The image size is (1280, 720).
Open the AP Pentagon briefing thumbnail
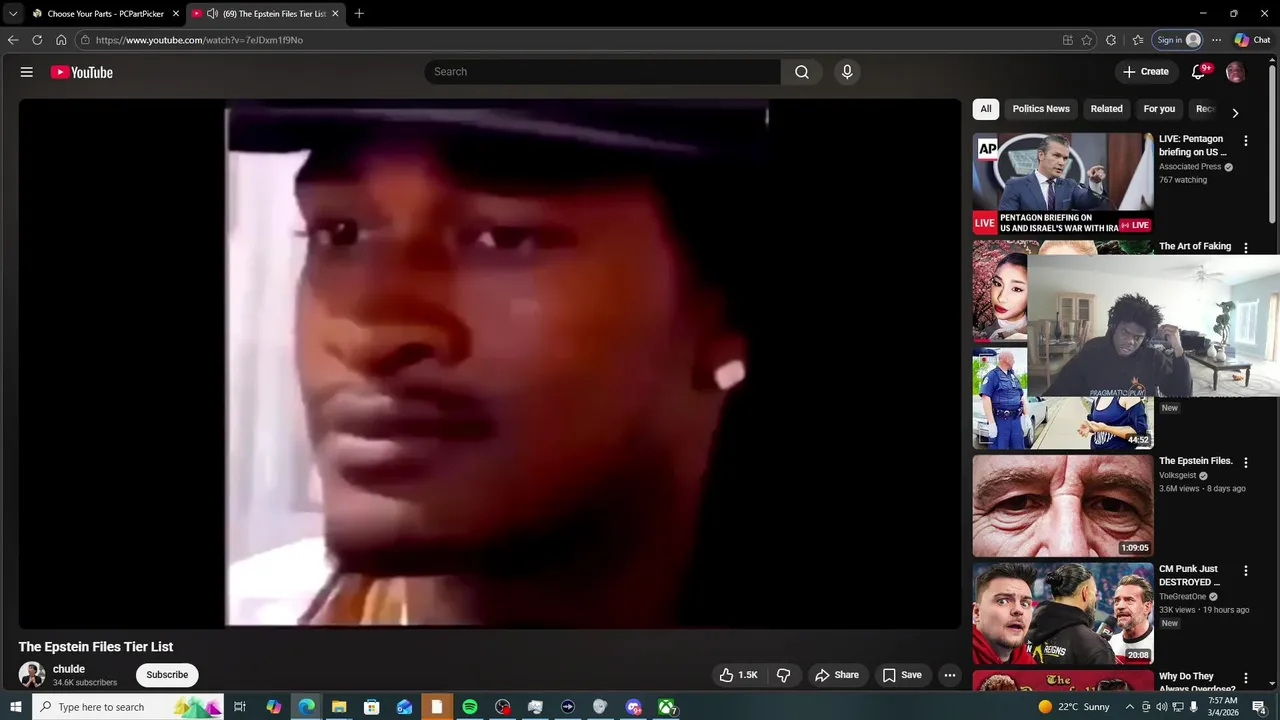pos(1063,183)
